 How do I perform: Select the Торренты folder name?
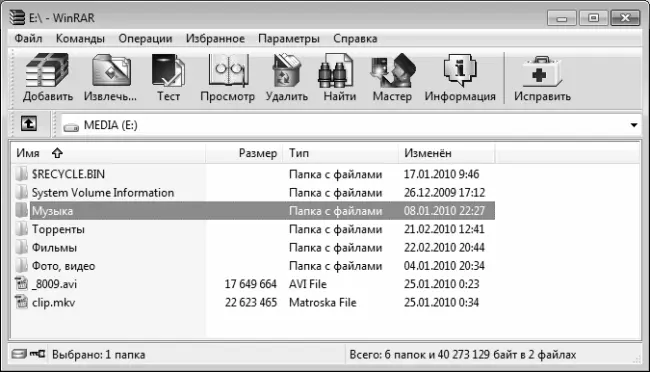[58, 229]
